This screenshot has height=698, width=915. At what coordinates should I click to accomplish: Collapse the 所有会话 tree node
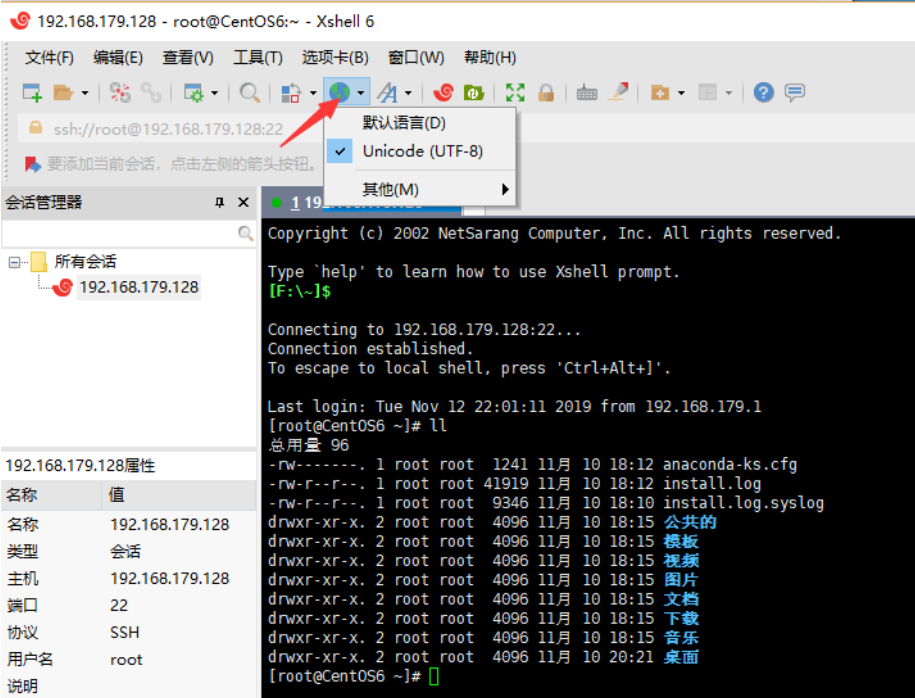coord(14,262)
